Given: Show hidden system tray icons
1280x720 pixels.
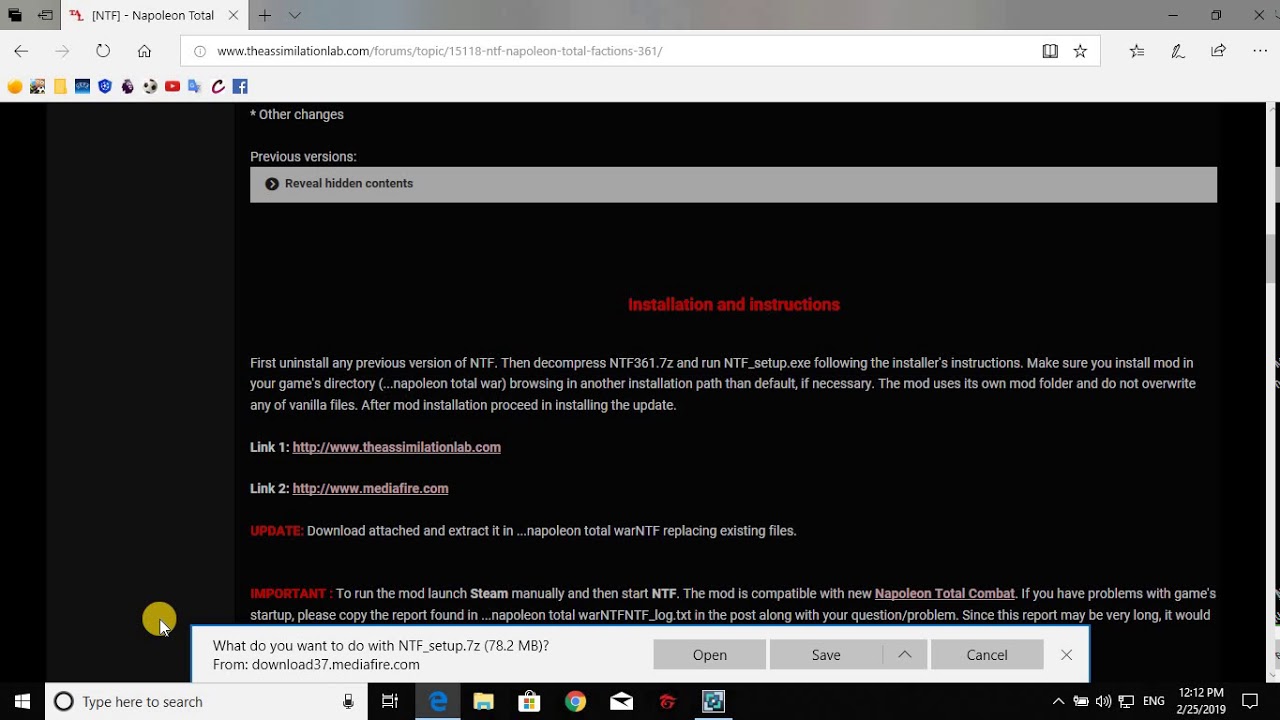Looking at the screenshot, I should [1058, 702].
